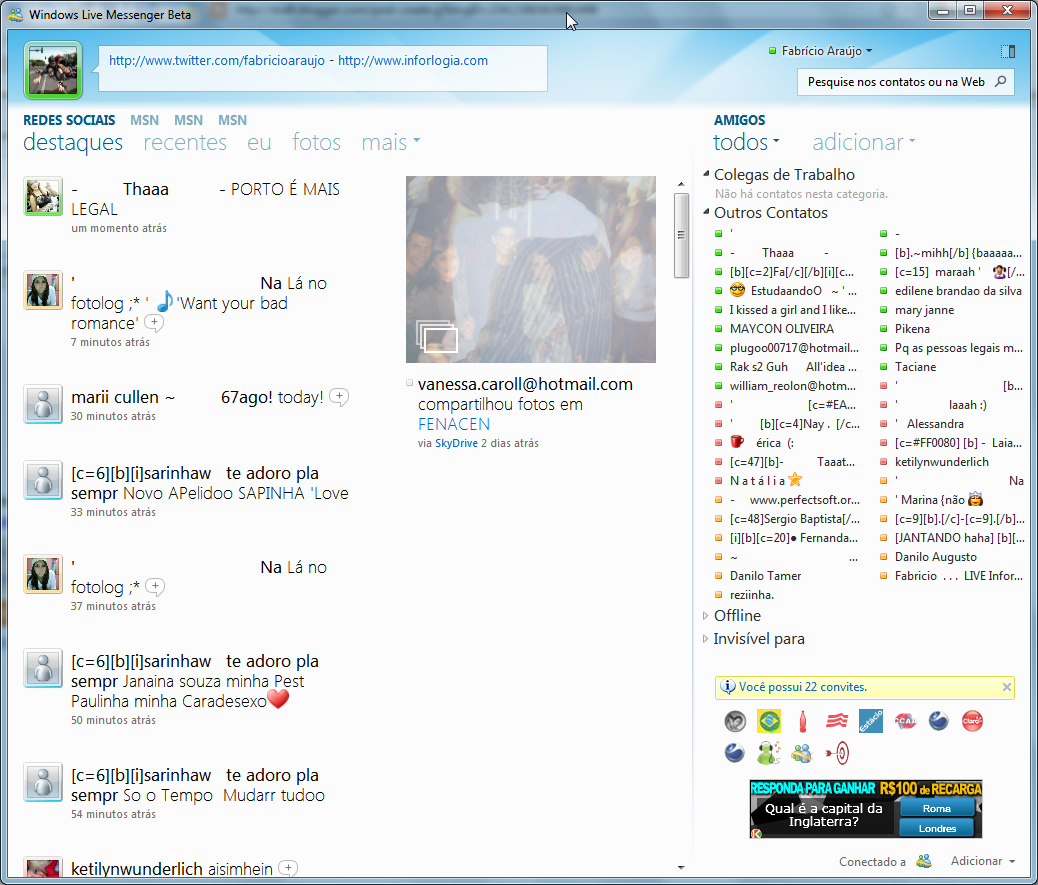Screen dimensions: 1038x885
Task: Click the photo album stack icon
Action: [x=437, y=336]
